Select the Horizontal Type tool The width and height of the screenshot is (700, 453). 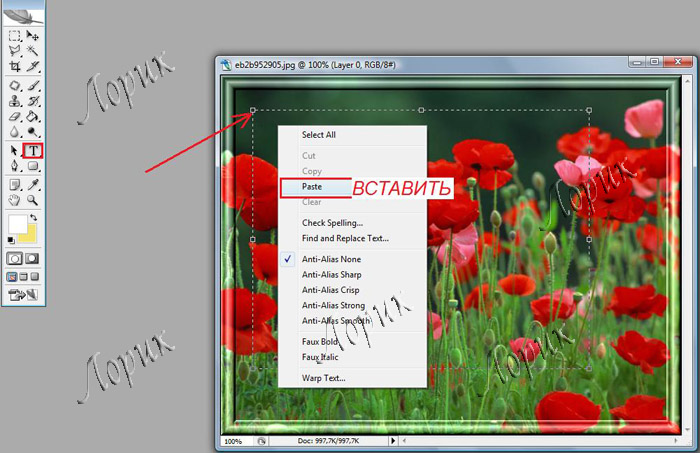tap(32, 150)
